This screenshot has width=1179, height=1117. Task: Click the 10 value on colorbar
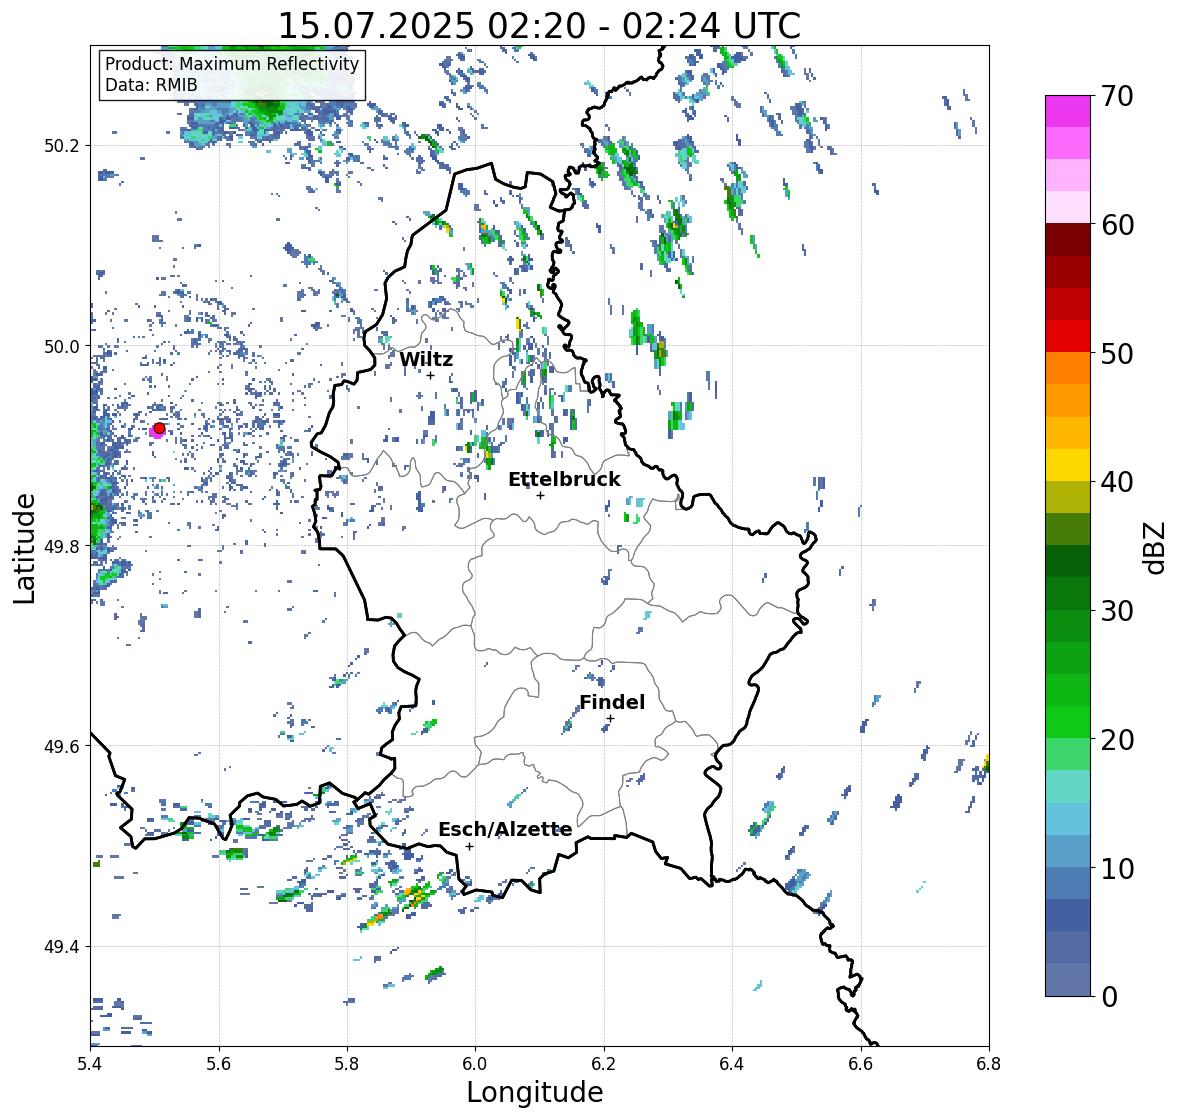coord(1116,868)
